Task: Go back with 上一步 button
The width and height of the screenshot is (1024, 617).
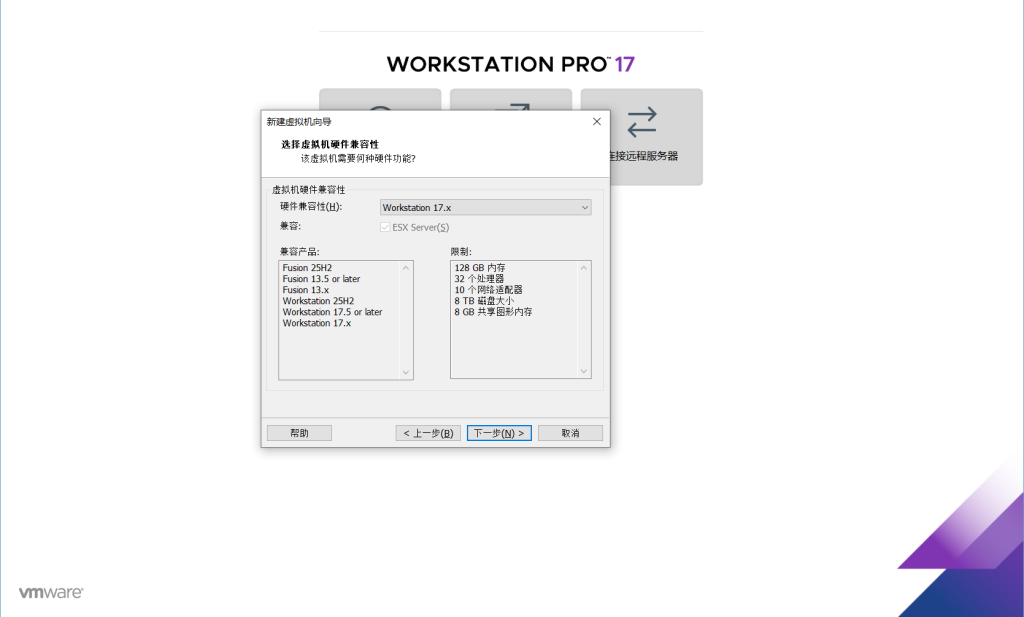Action: click(x=428, y=433)
